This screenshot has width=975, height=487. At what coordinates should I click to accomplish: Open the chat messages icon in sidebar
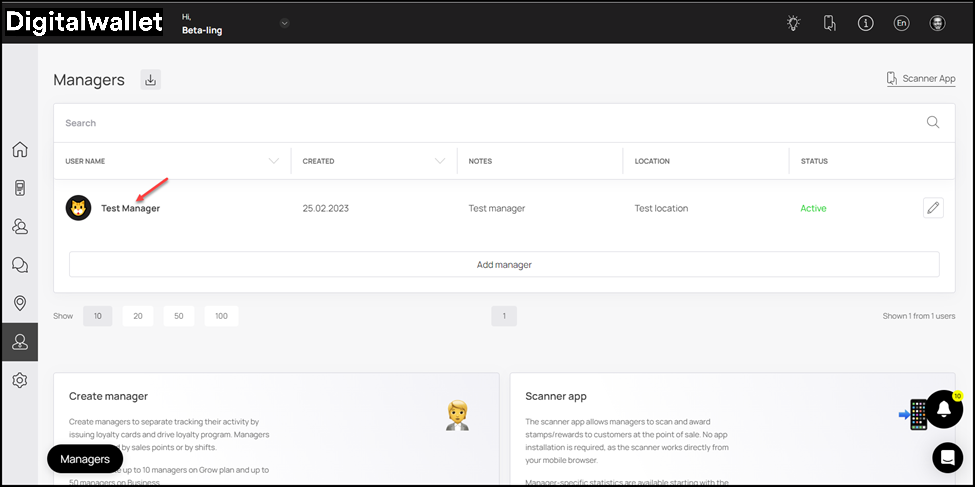20,265
